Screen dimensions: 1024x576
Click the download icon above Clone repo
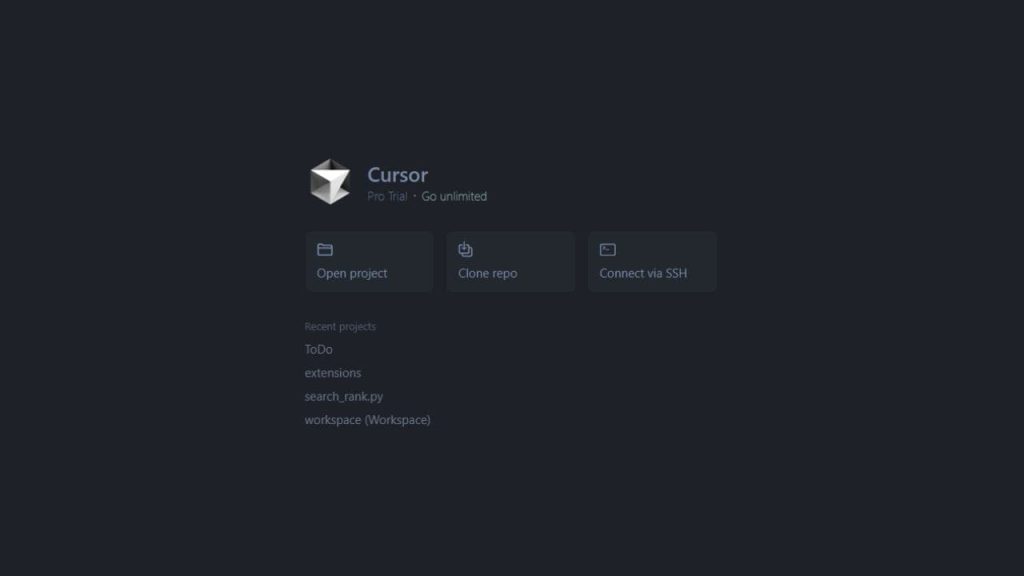pos(465,249)
